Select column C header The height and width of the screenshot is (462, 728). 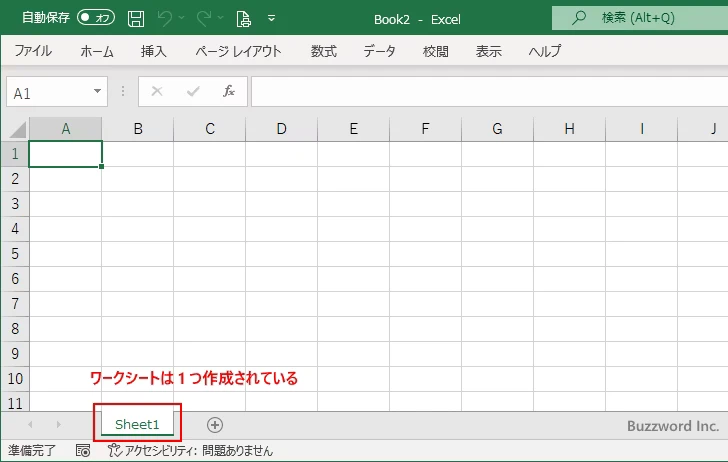210,129
